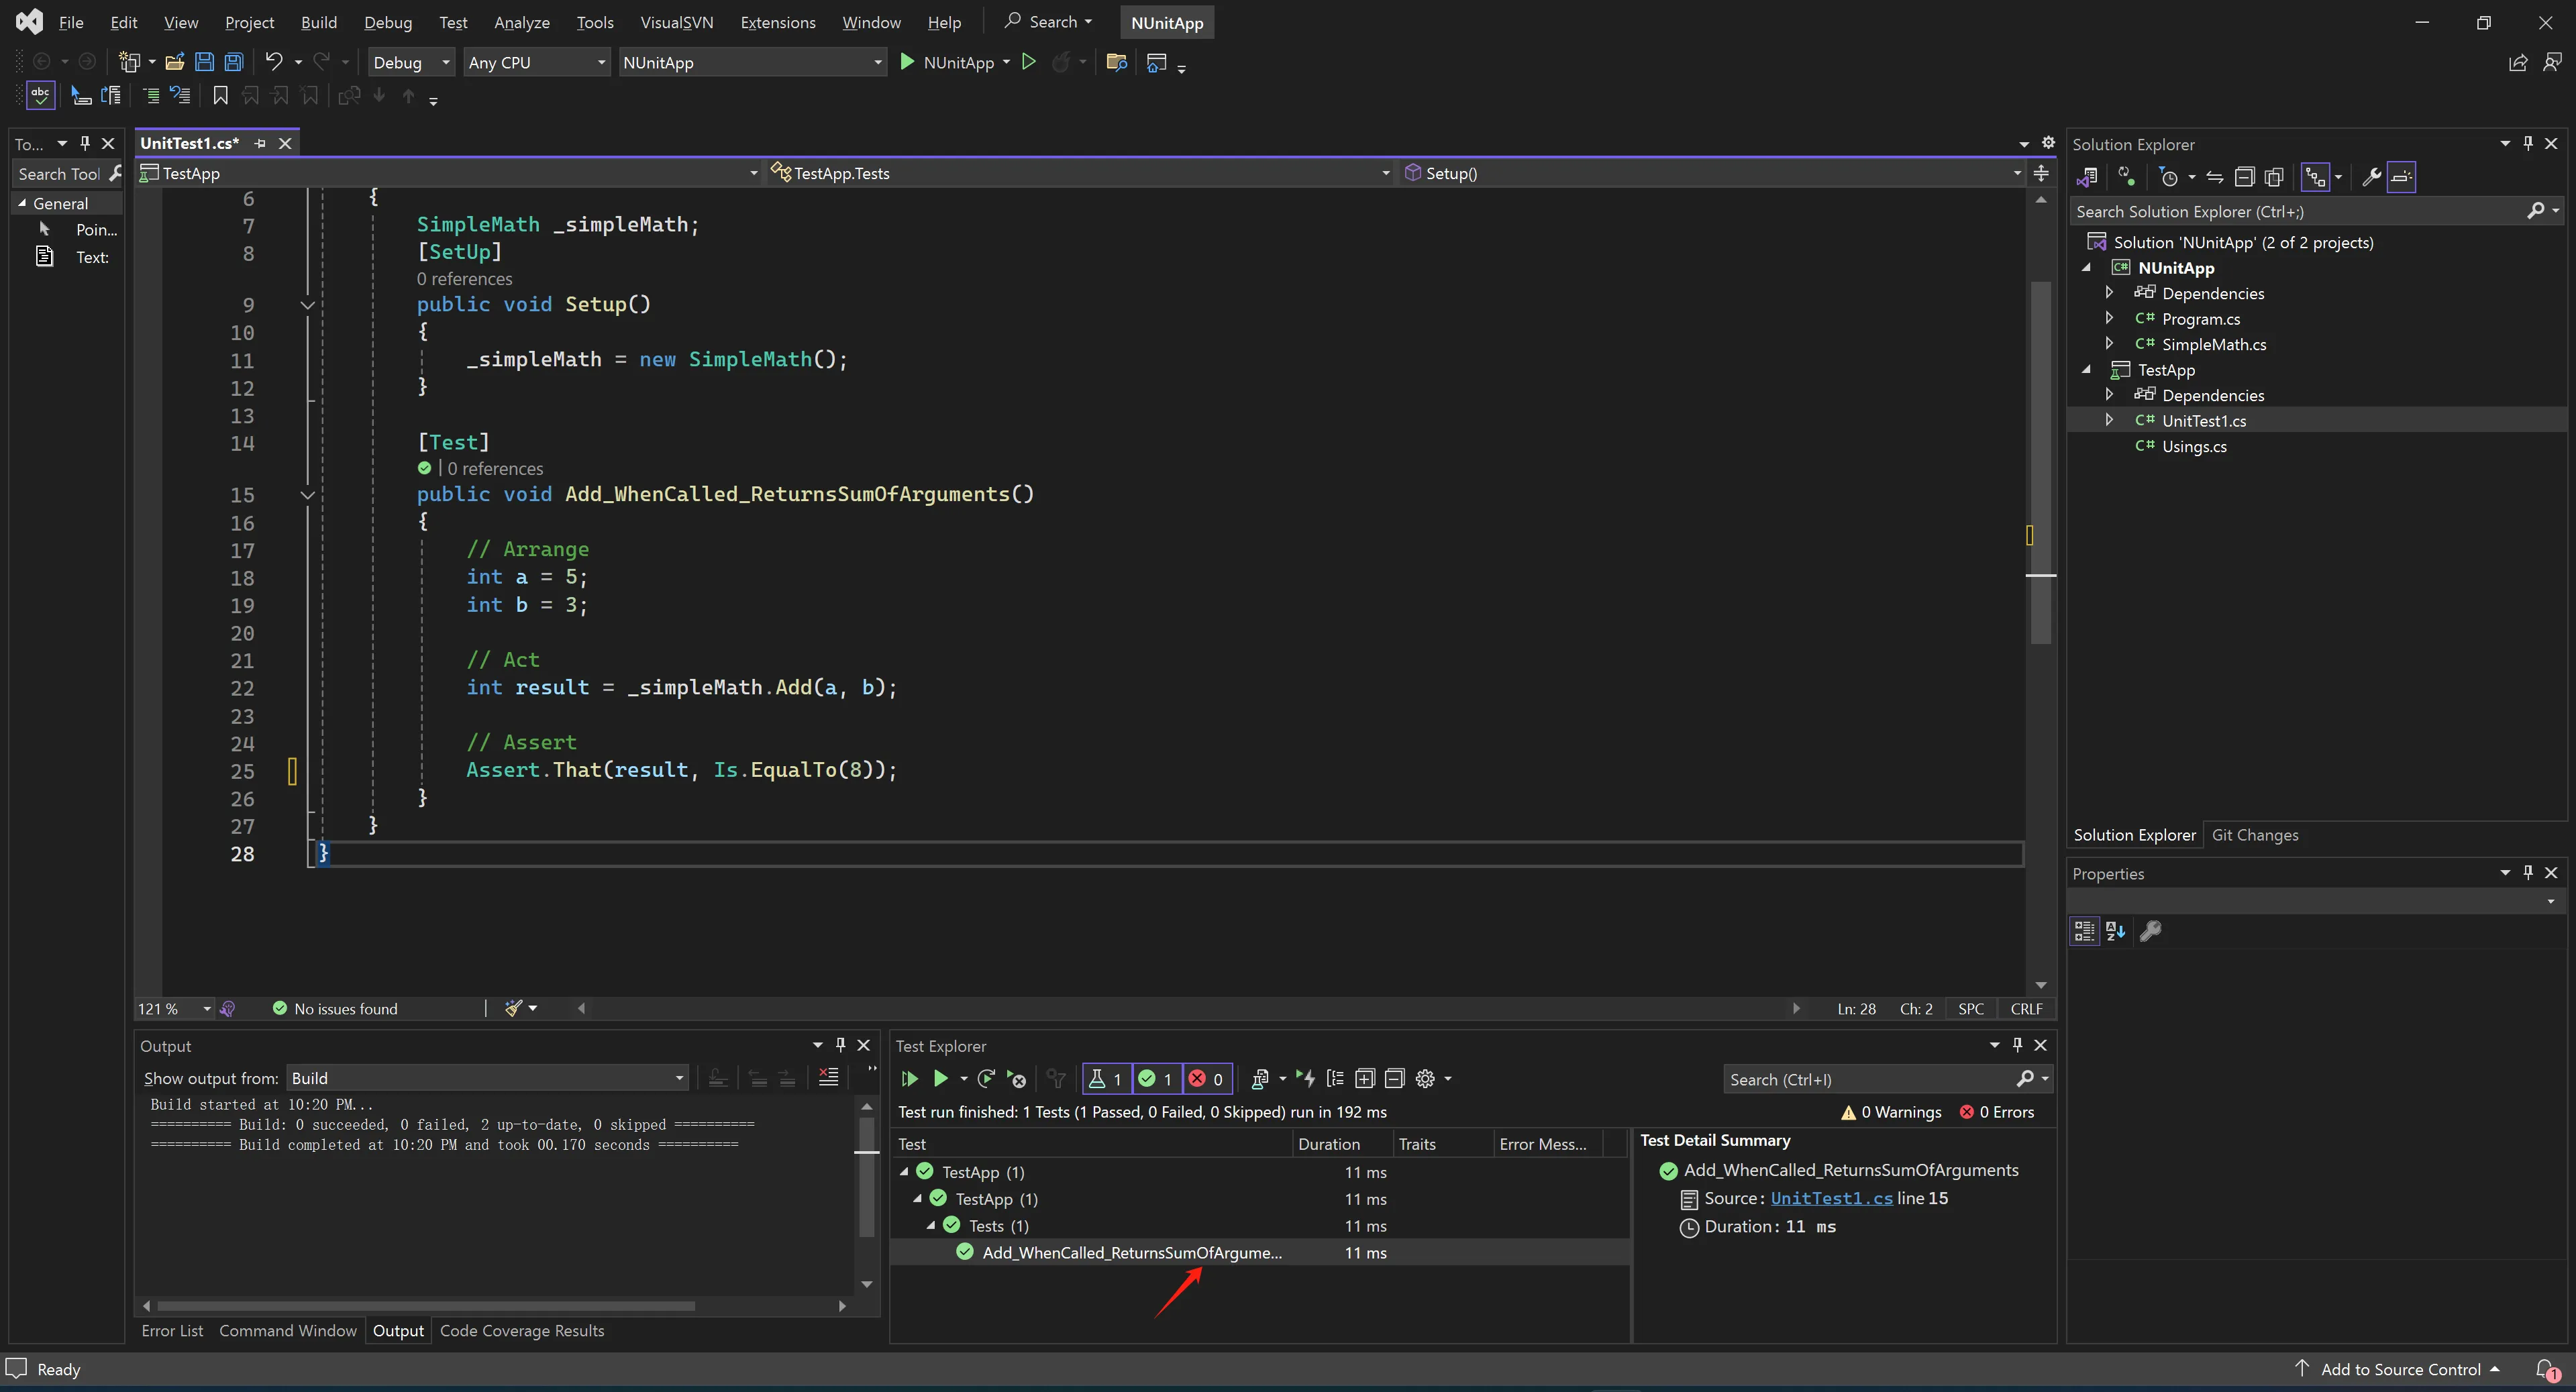Viewport: 2576px width, 1392px height.
Task: Open NUnitApp startup project dropdown
Action: 752,62
